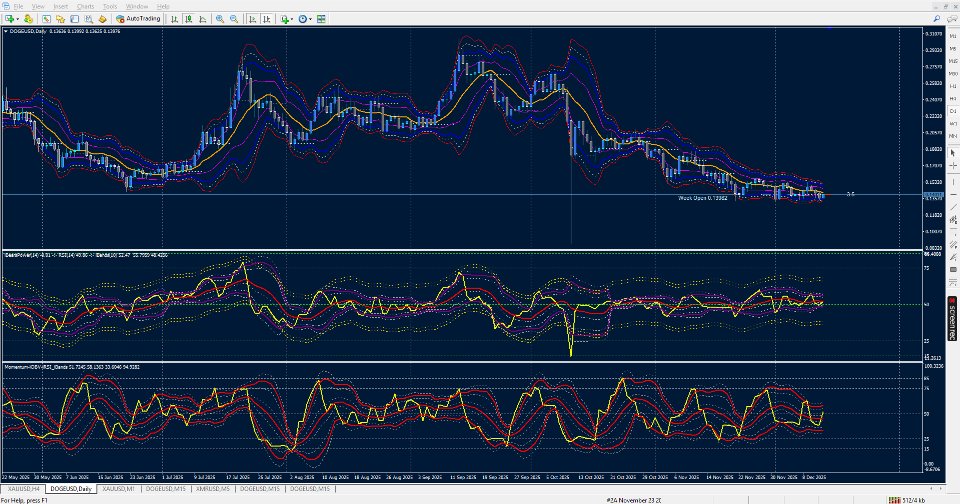This screenshot has width=960, height=504.
Task: Select the Vertical Line drawing tool
Action: tap(953, 182)
